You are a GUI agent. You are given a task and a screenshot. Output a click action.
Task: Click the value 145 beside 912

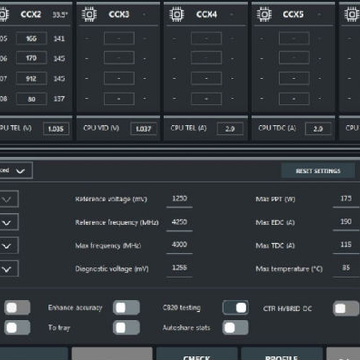59,79
